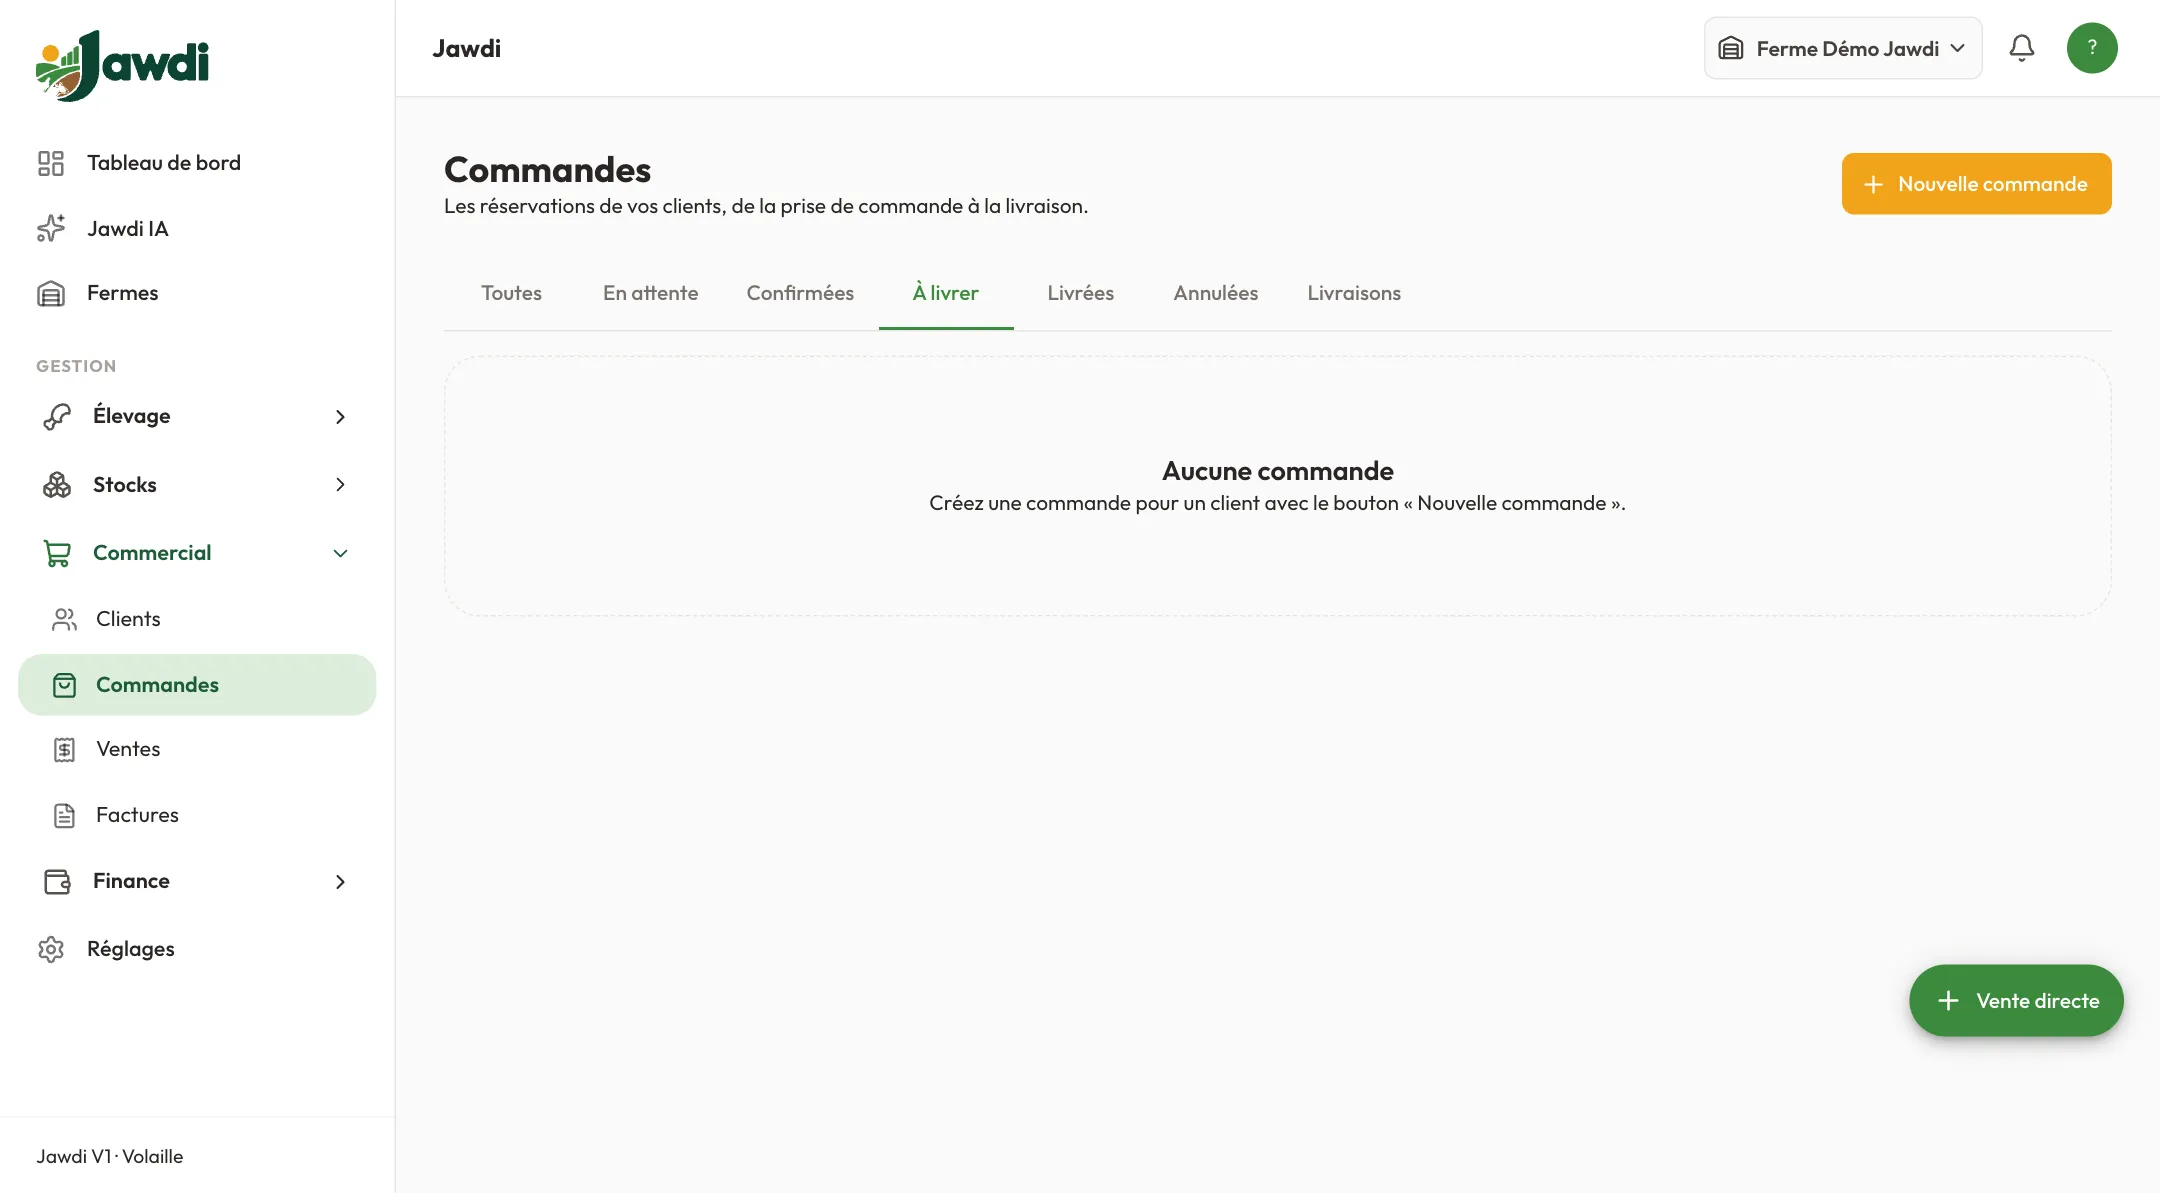Click the Réglages gear icon
Image resolution: width=2160 pixels, height=1193 pixels.
point(51,949)
